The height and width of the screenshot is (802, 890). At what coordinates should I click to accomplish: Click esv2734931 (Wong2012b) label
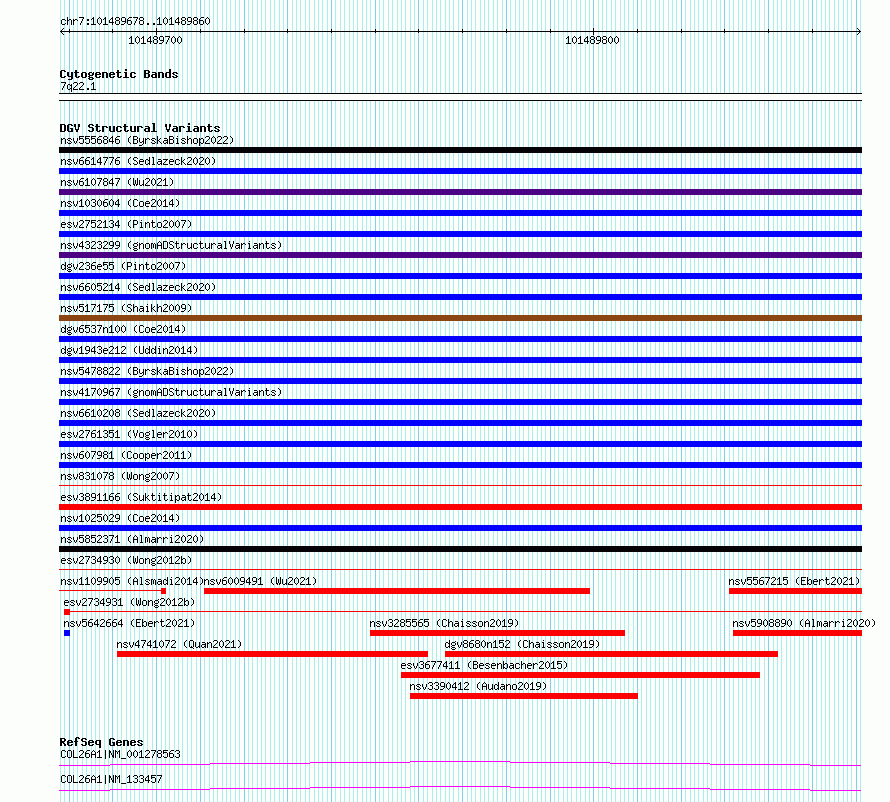(129, 602)
